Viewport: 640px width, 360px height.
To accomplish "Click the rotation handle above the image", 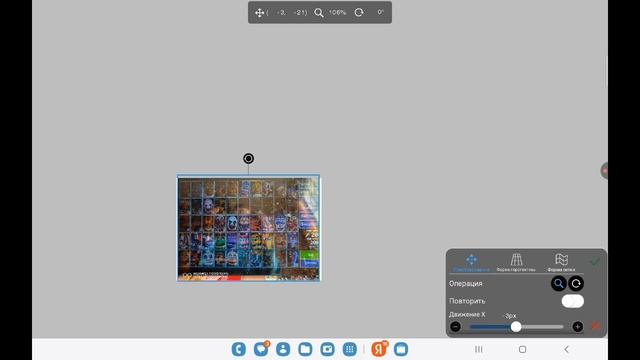I will [x=249, y=158].
